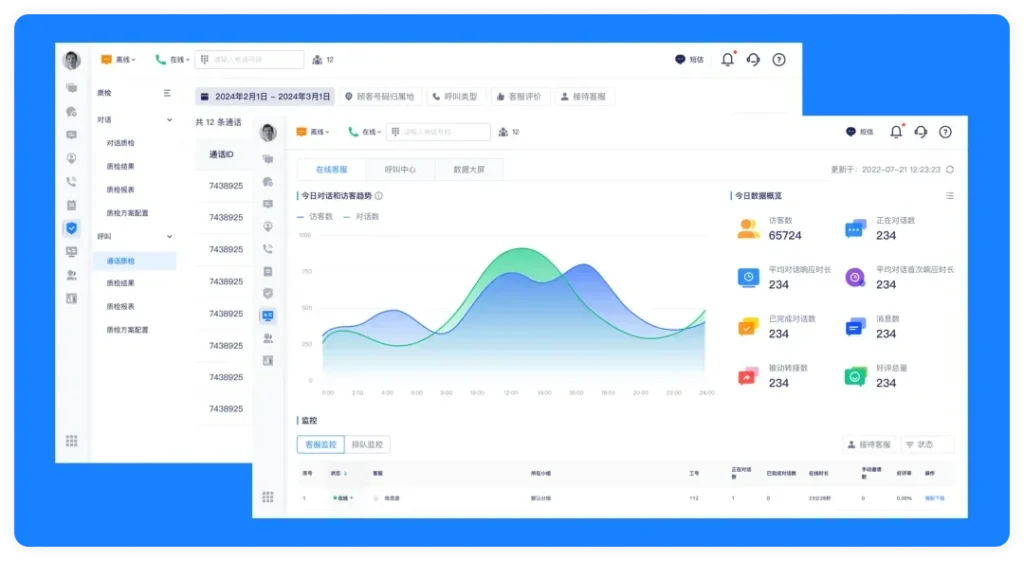1024x561 pixels.
Task: Collapse the 对话 section in the 质检 menu
Action: [x=169, y=120]
